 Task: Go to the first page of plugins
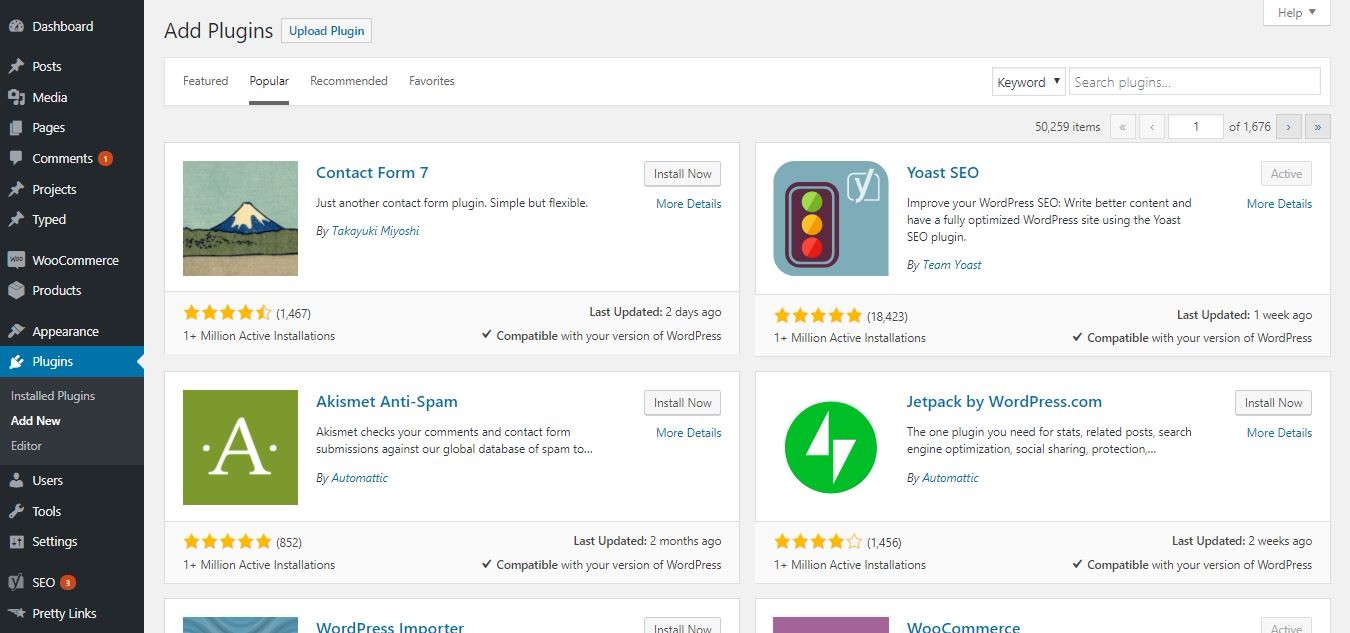(1123, 127)
